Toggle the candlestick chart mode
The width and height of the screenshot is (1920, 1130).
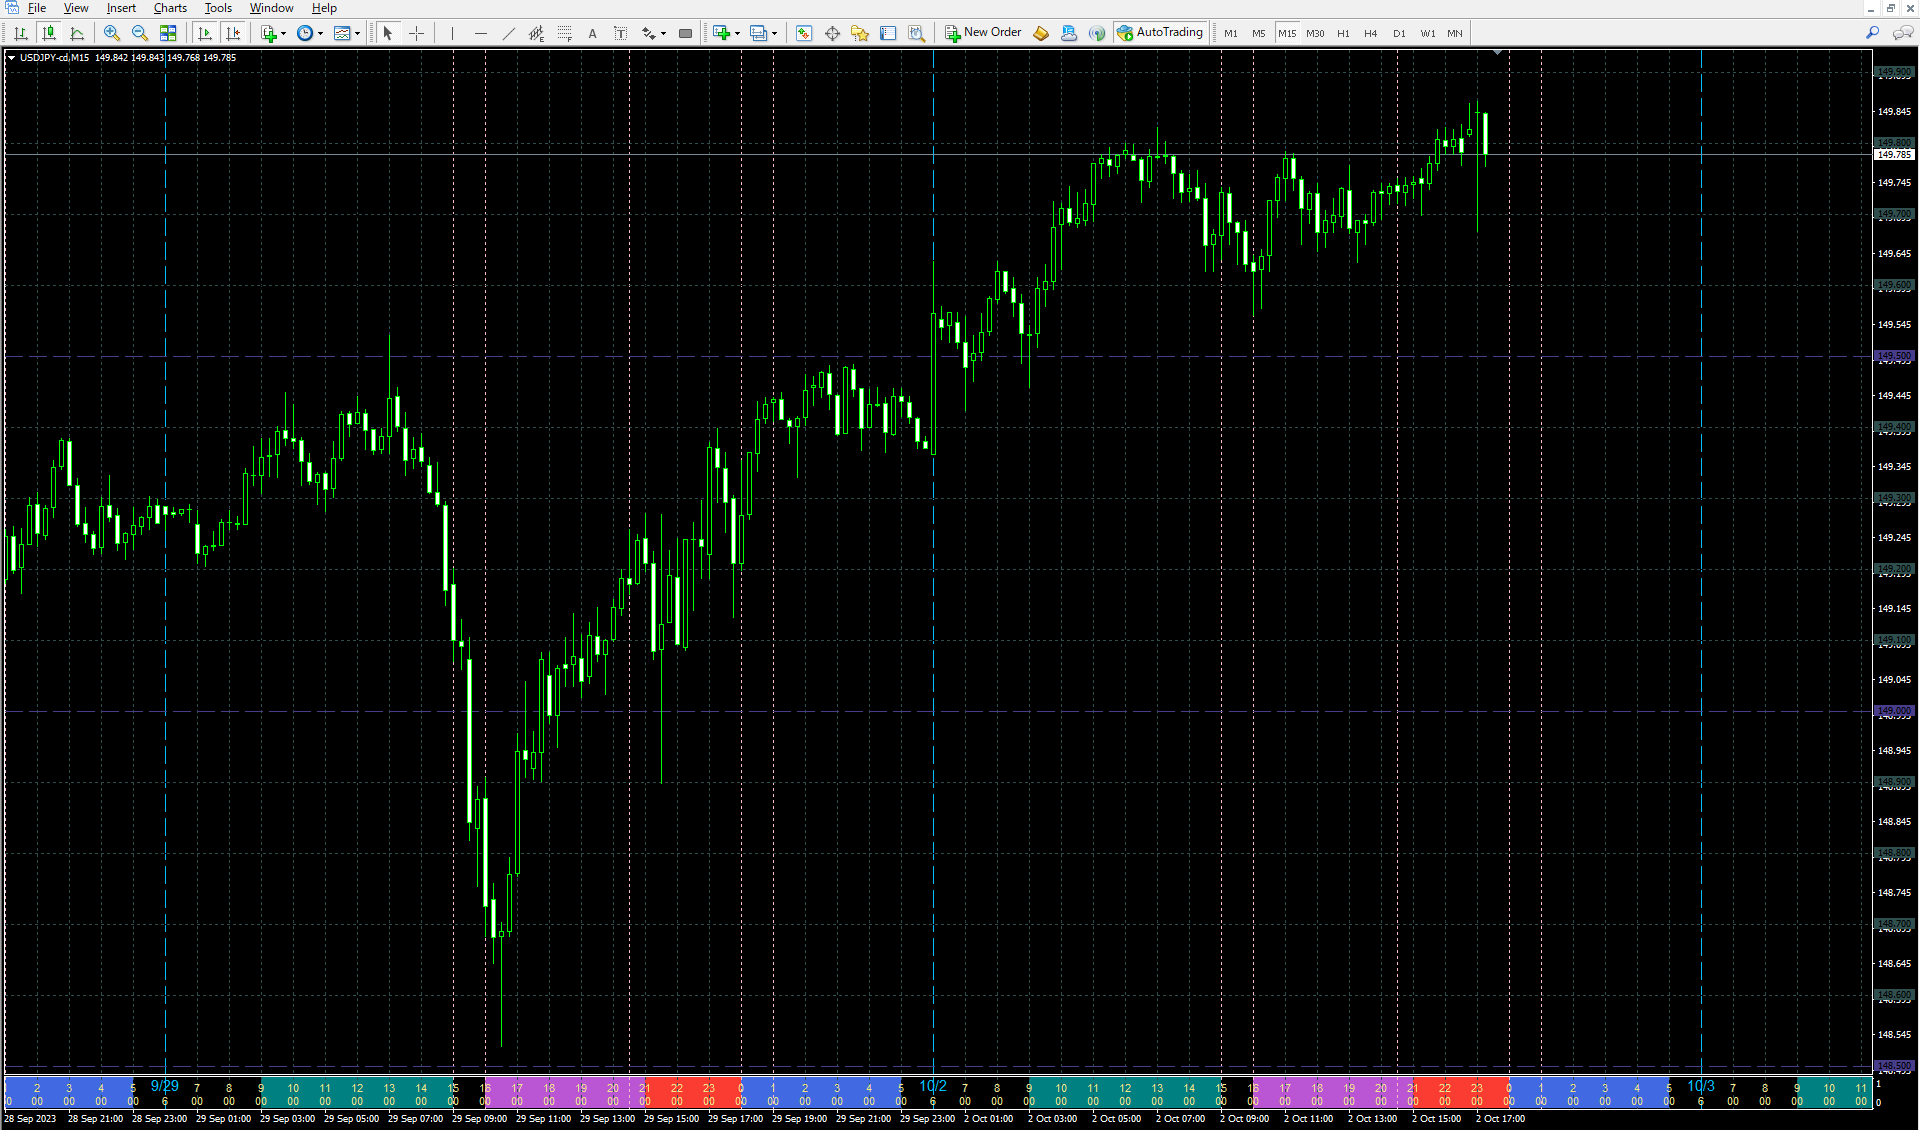point(48,33)
